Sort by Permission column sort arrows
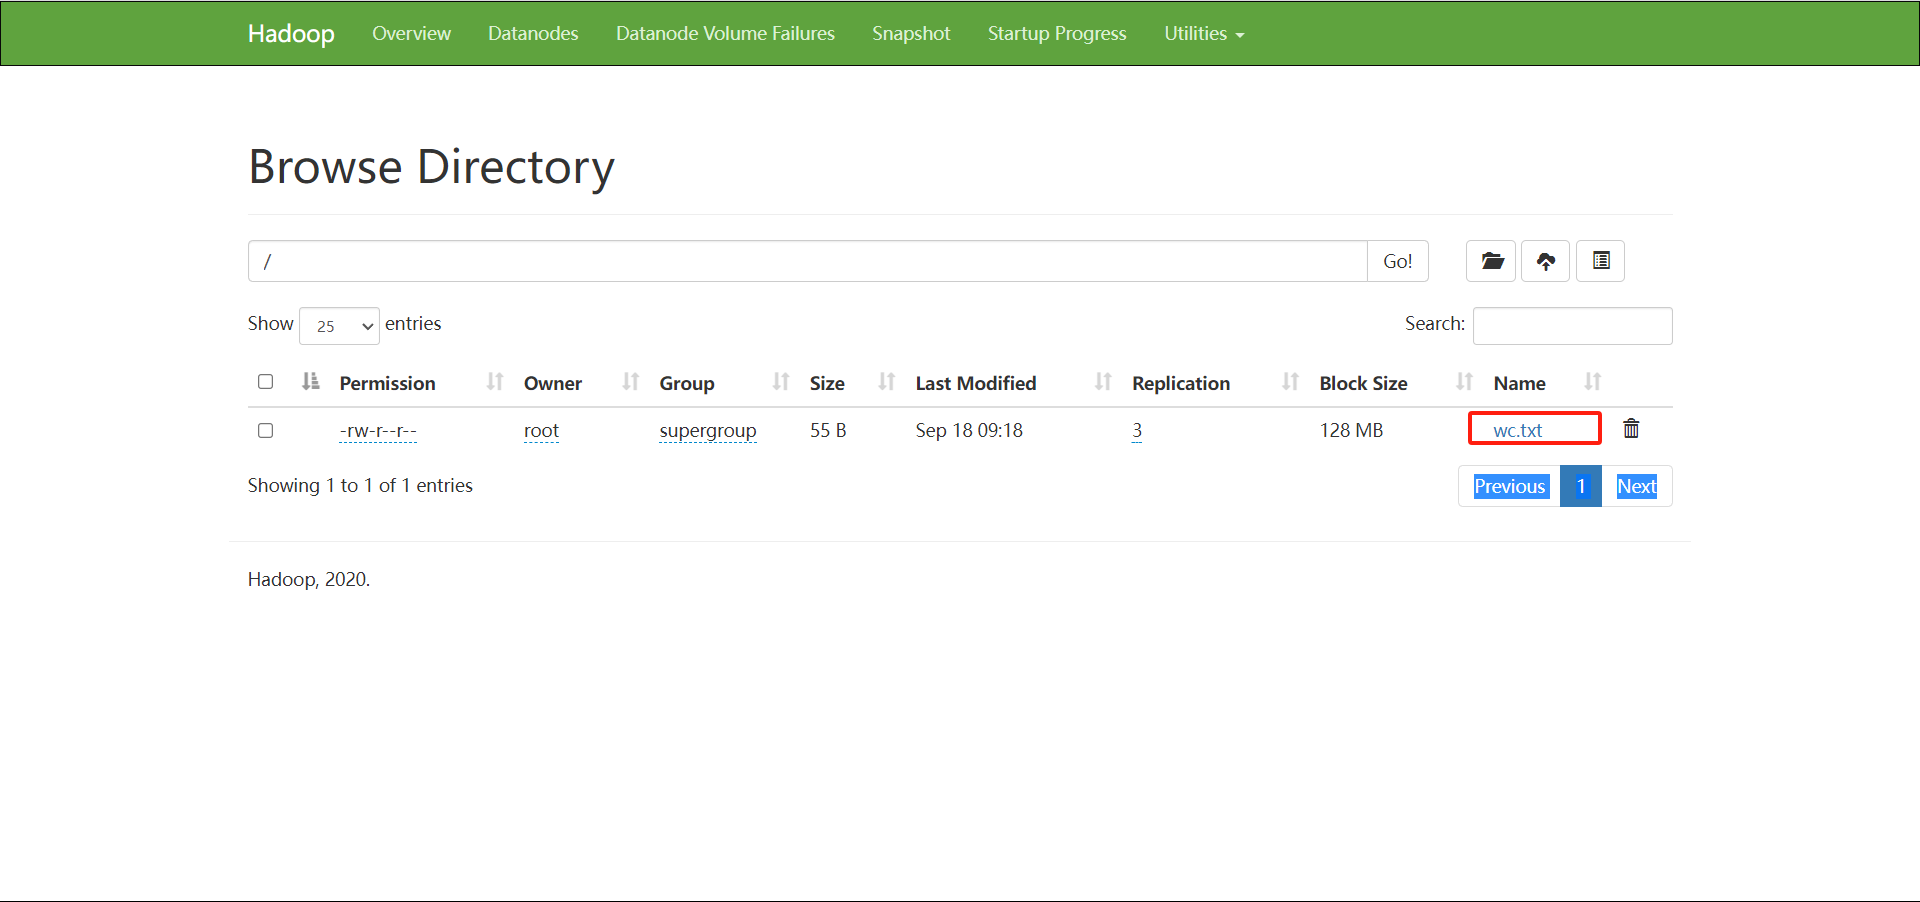The height and width of the screenshot is (902, 1920). [x=495, y=382]
